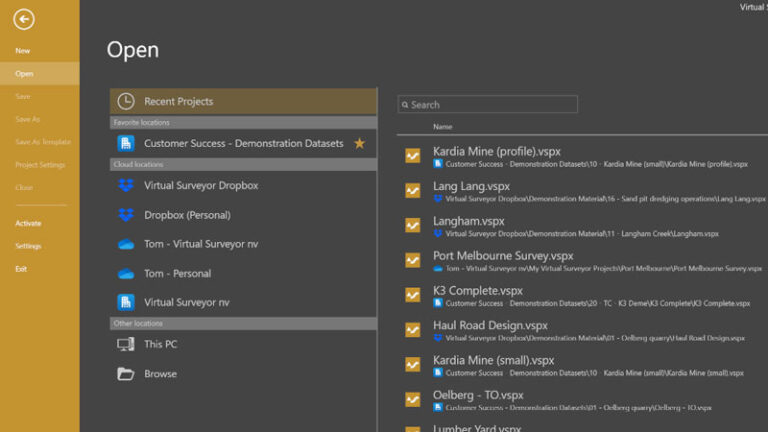Click Activate in the sidebar
Viewport: 768px width, 432px height.
pos(28,223)
